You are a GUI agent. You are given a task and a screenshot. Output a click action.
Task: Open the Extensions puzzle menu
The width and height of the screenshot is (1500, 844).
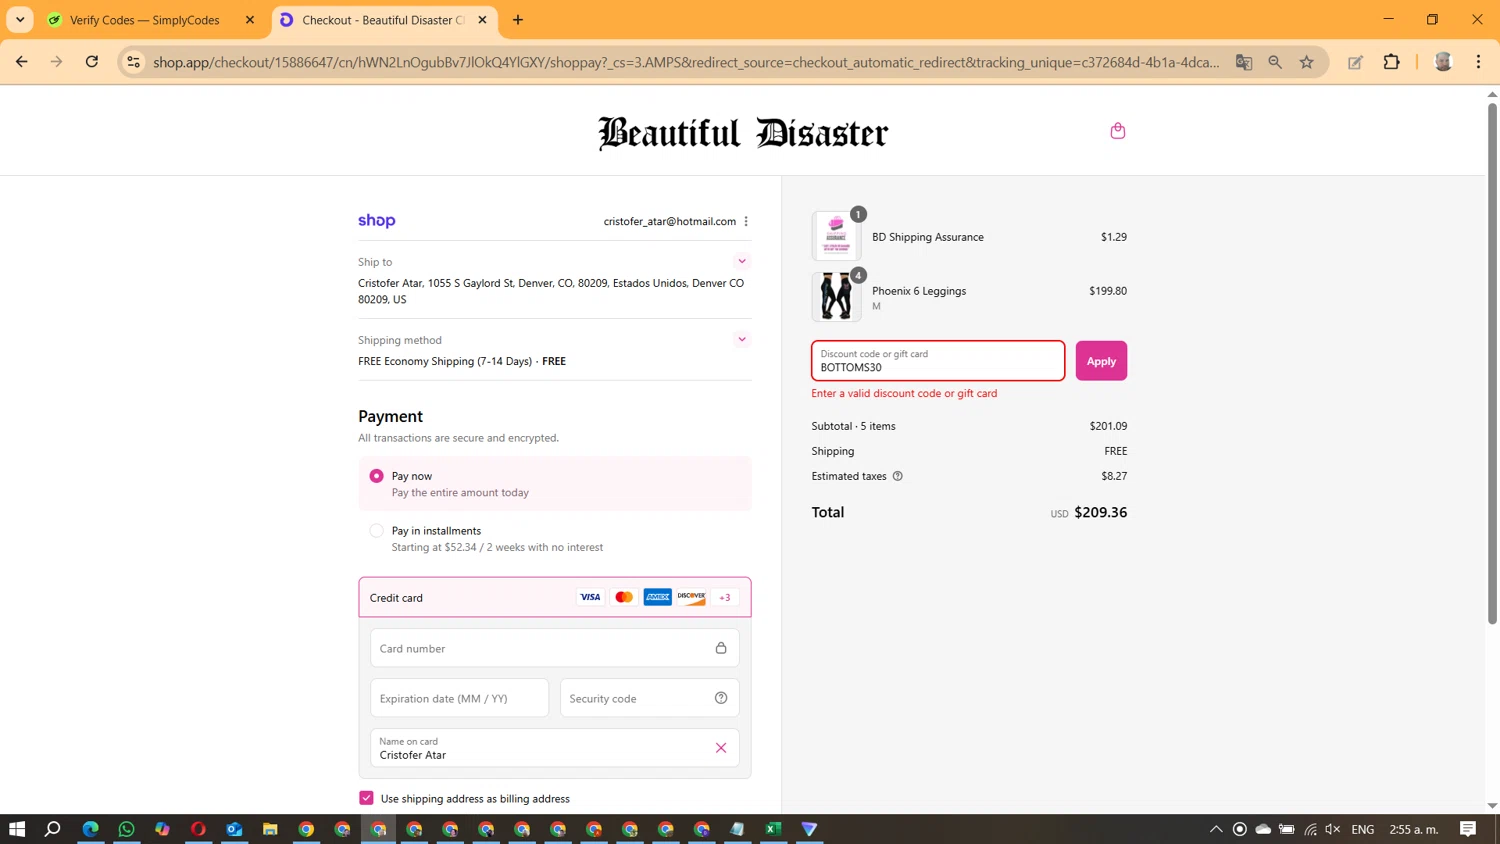click(x=1391, y=62)
